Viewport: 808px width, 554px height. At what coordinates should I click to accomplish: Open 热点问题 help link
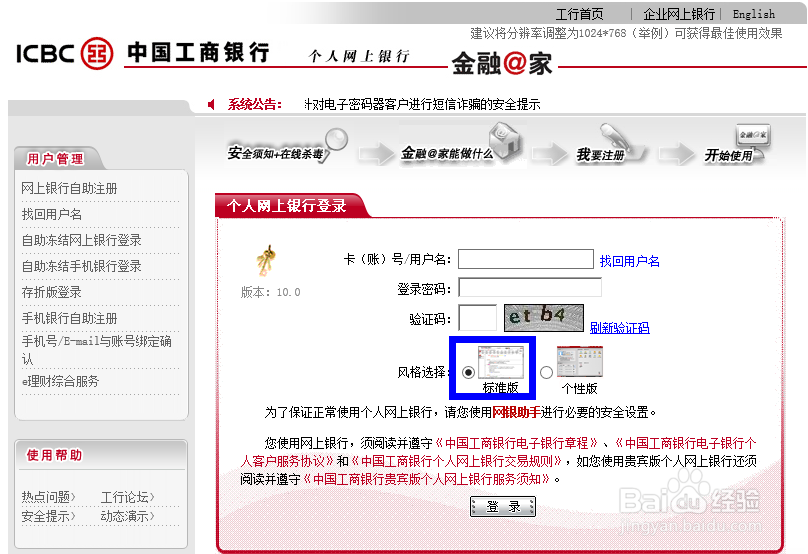48,497
